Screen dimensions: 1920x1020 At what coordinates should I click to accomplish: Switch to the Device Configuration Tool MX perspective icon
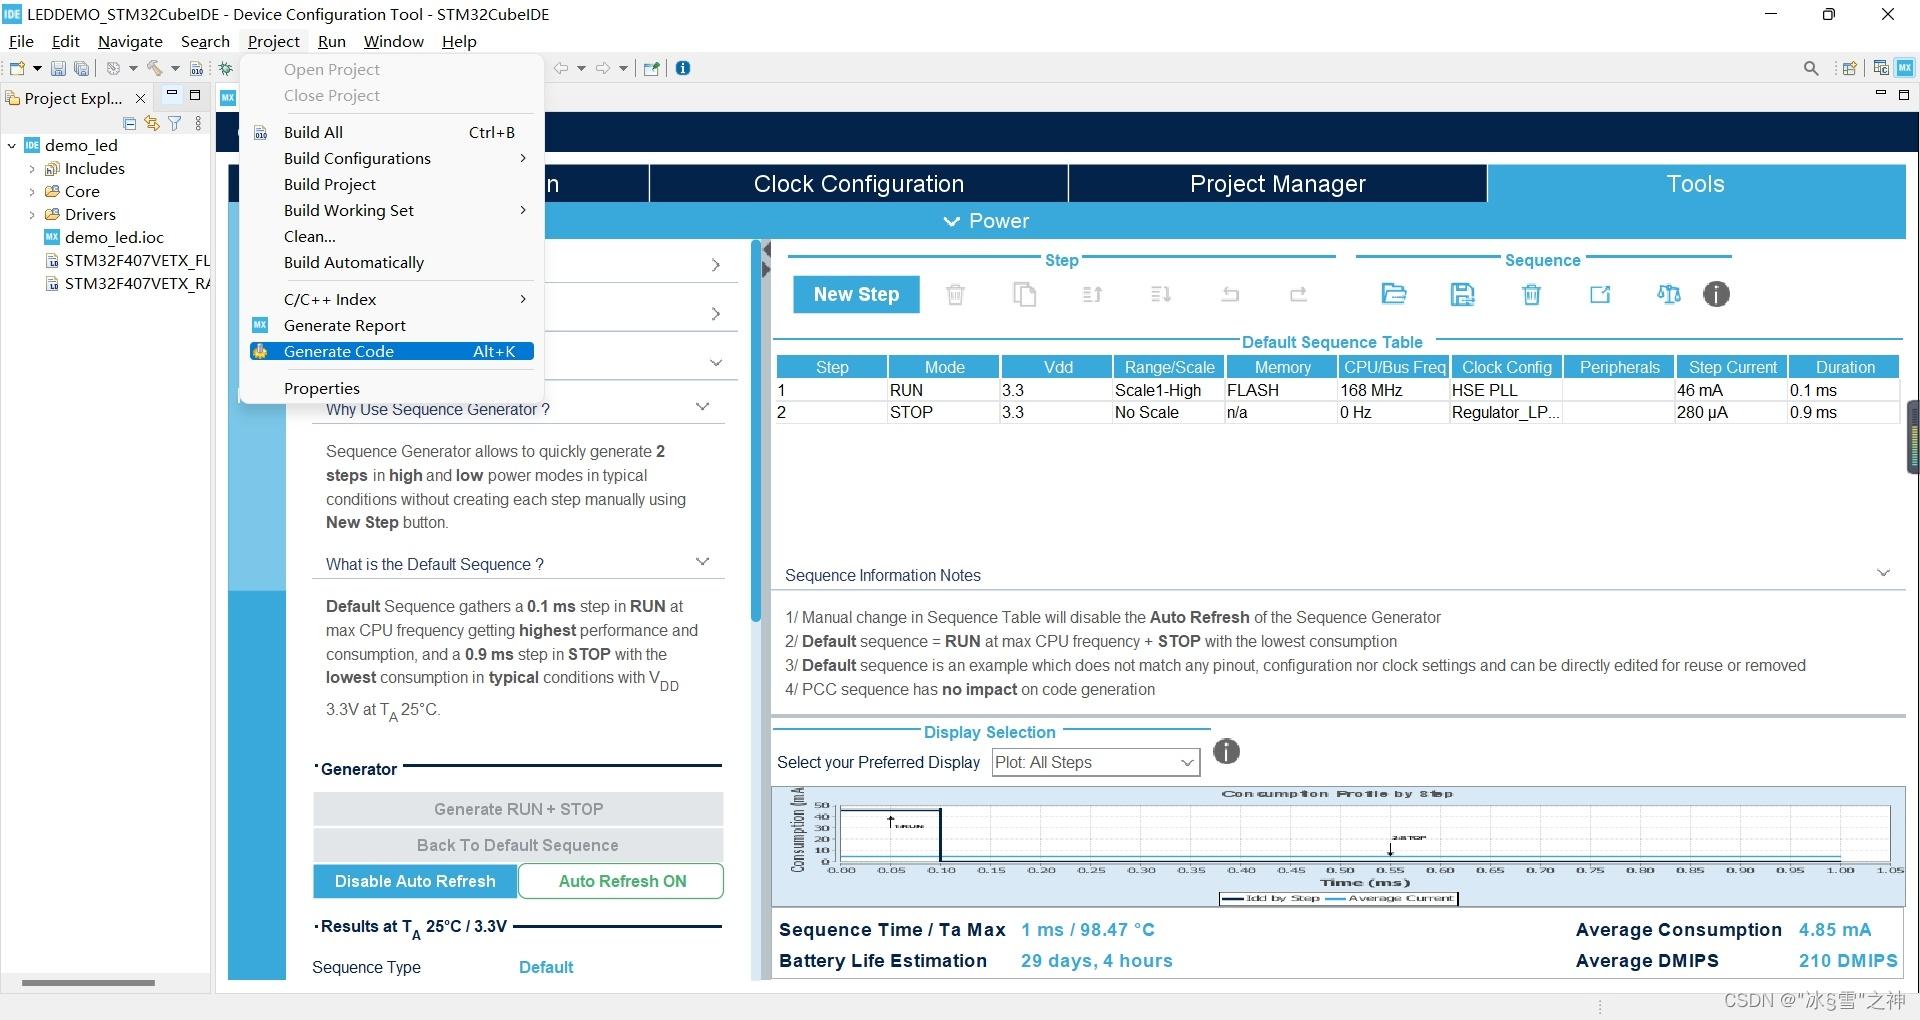click(1905, 68)
